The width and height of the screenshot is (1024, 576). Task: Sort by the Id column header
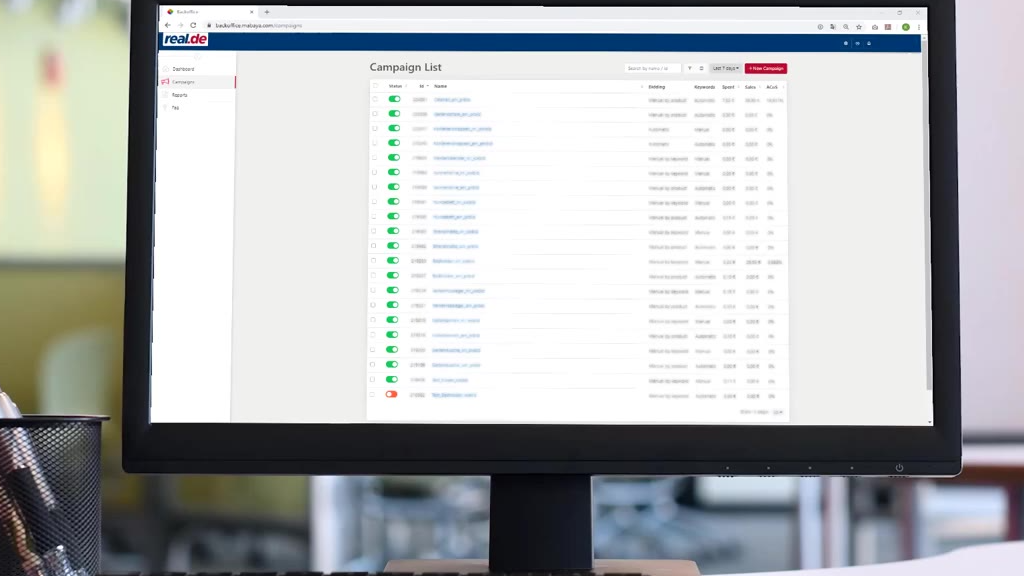(x=422, y=86)
